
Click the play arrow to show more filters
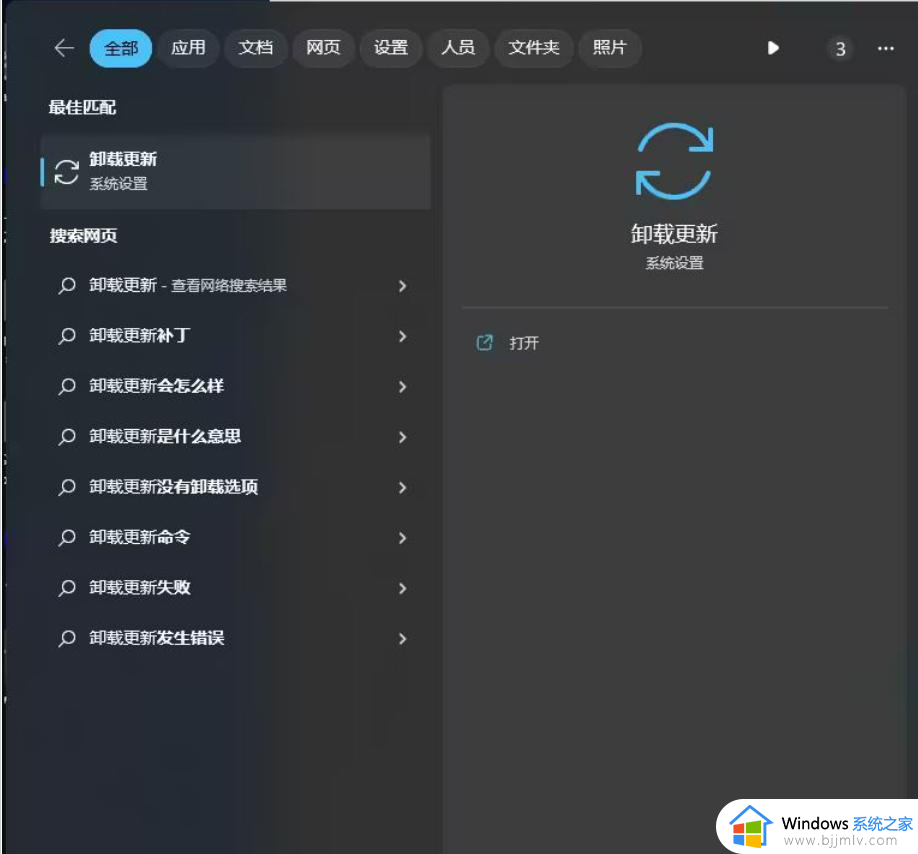tap(773, 48)
